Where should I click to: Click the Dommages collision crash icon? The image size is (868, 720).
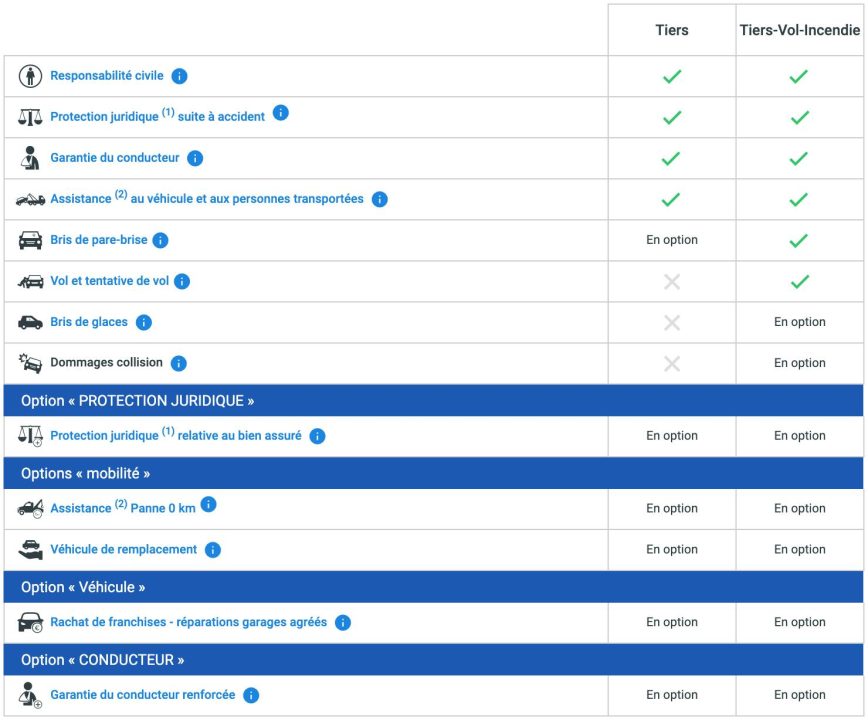(31, 362)
